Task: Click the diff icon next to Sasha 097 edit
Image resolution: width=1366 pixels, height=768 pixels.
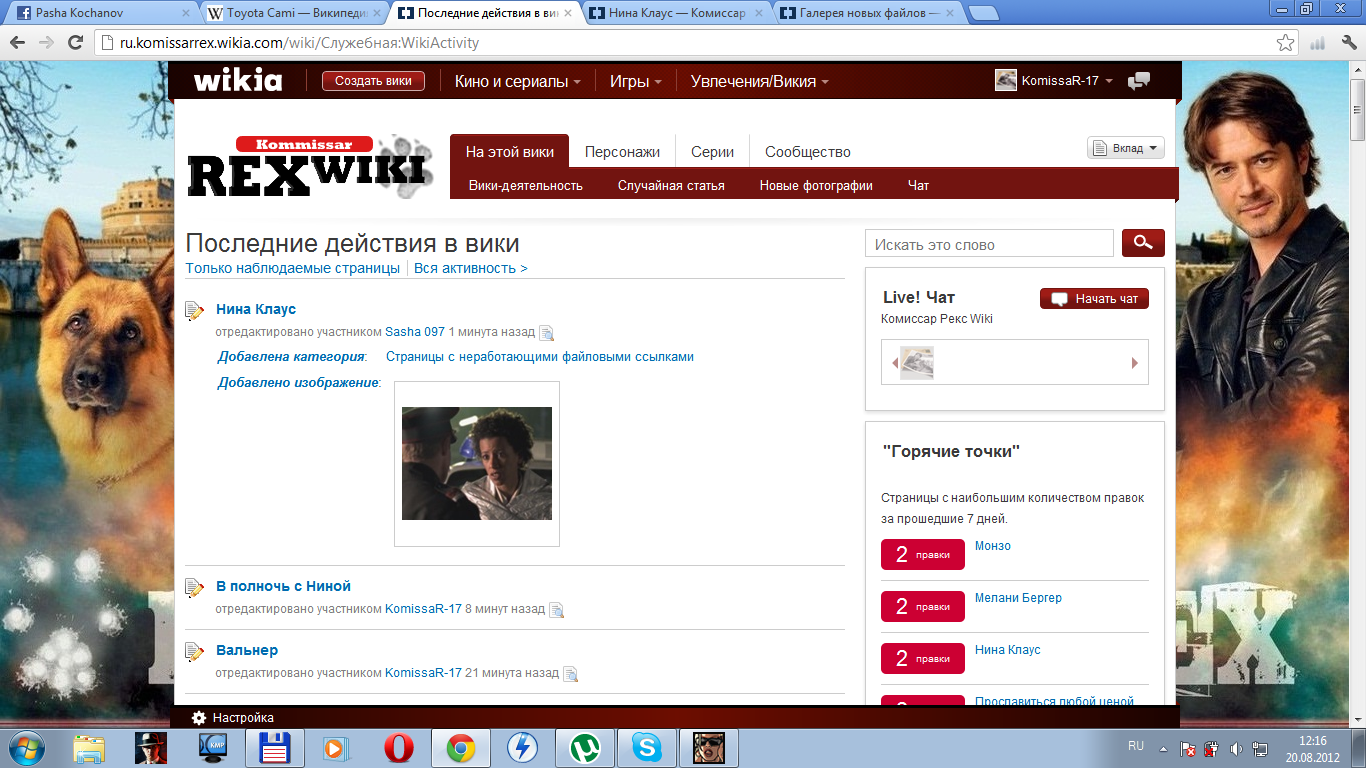Action: coord(546,333)
